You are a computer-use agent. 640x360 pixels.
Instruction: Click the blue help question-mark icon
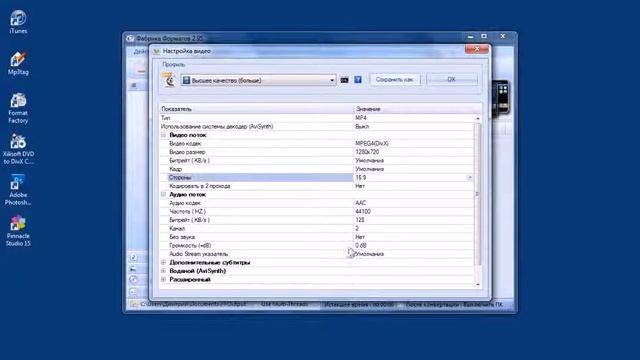[x=358, y=80]
